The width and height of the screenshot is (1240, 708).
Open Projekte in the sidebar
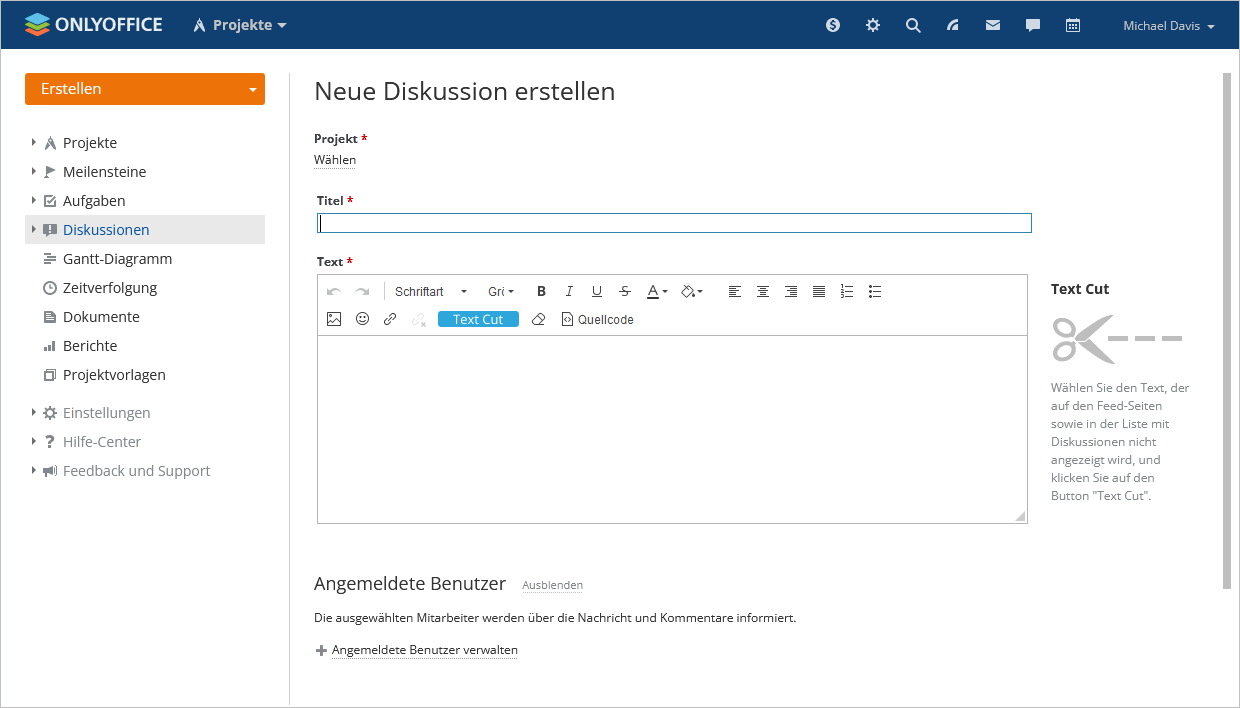tap(90, 143)
